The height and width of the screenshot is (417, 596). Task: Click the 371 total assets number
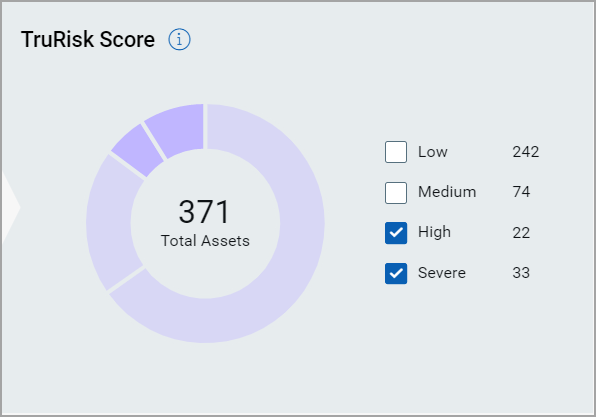click(x=204, y=212)
